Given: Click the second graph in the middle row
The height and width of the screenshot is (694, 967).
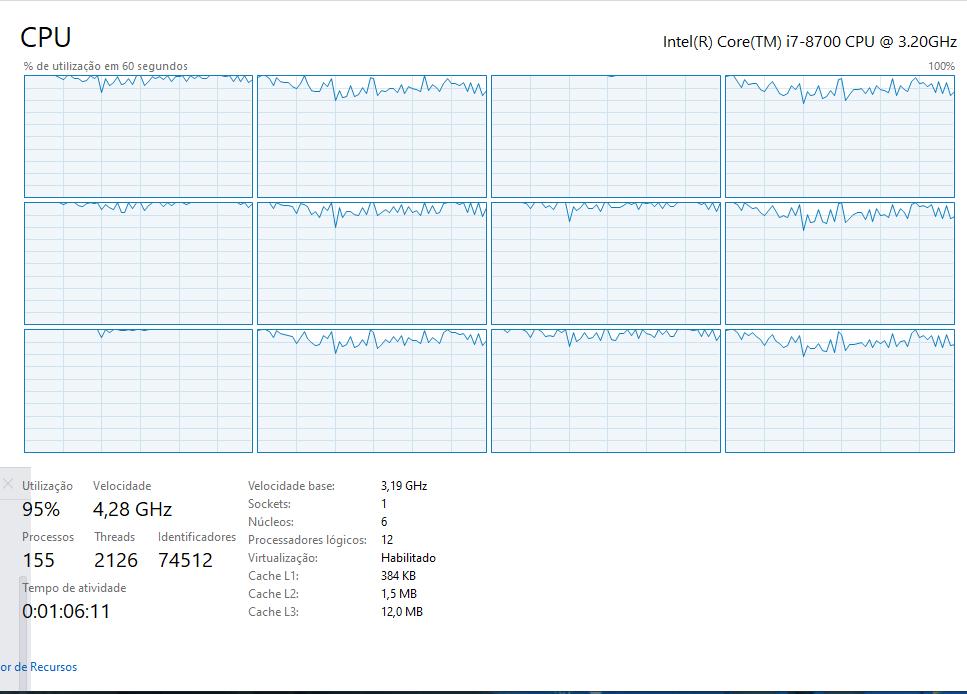Looking at the screenshot, I should click(371, 263).
